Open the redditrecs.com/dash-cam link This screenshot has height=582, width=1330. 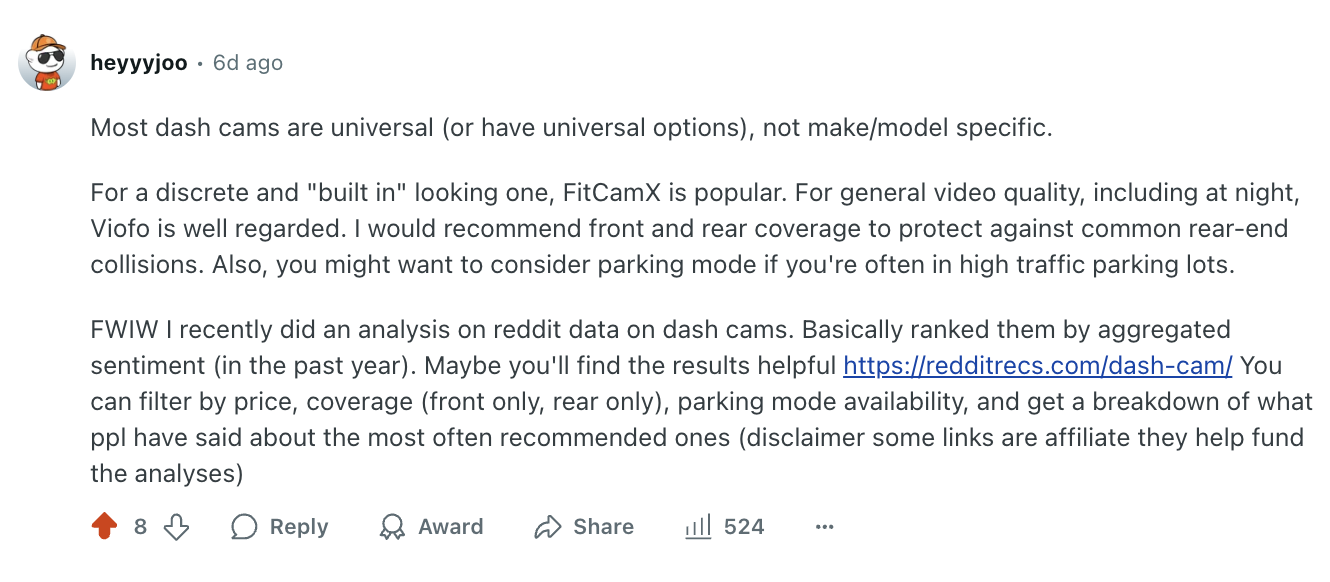1035,365
